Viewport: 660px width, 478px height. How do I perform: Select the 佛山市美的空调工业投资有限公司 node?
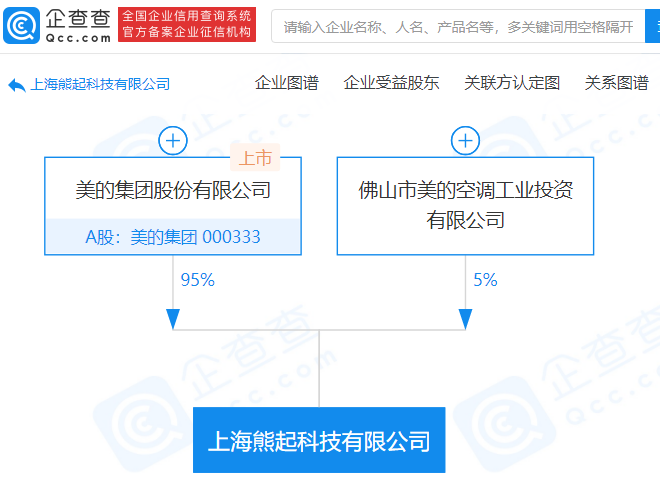[x=465, y=206]
